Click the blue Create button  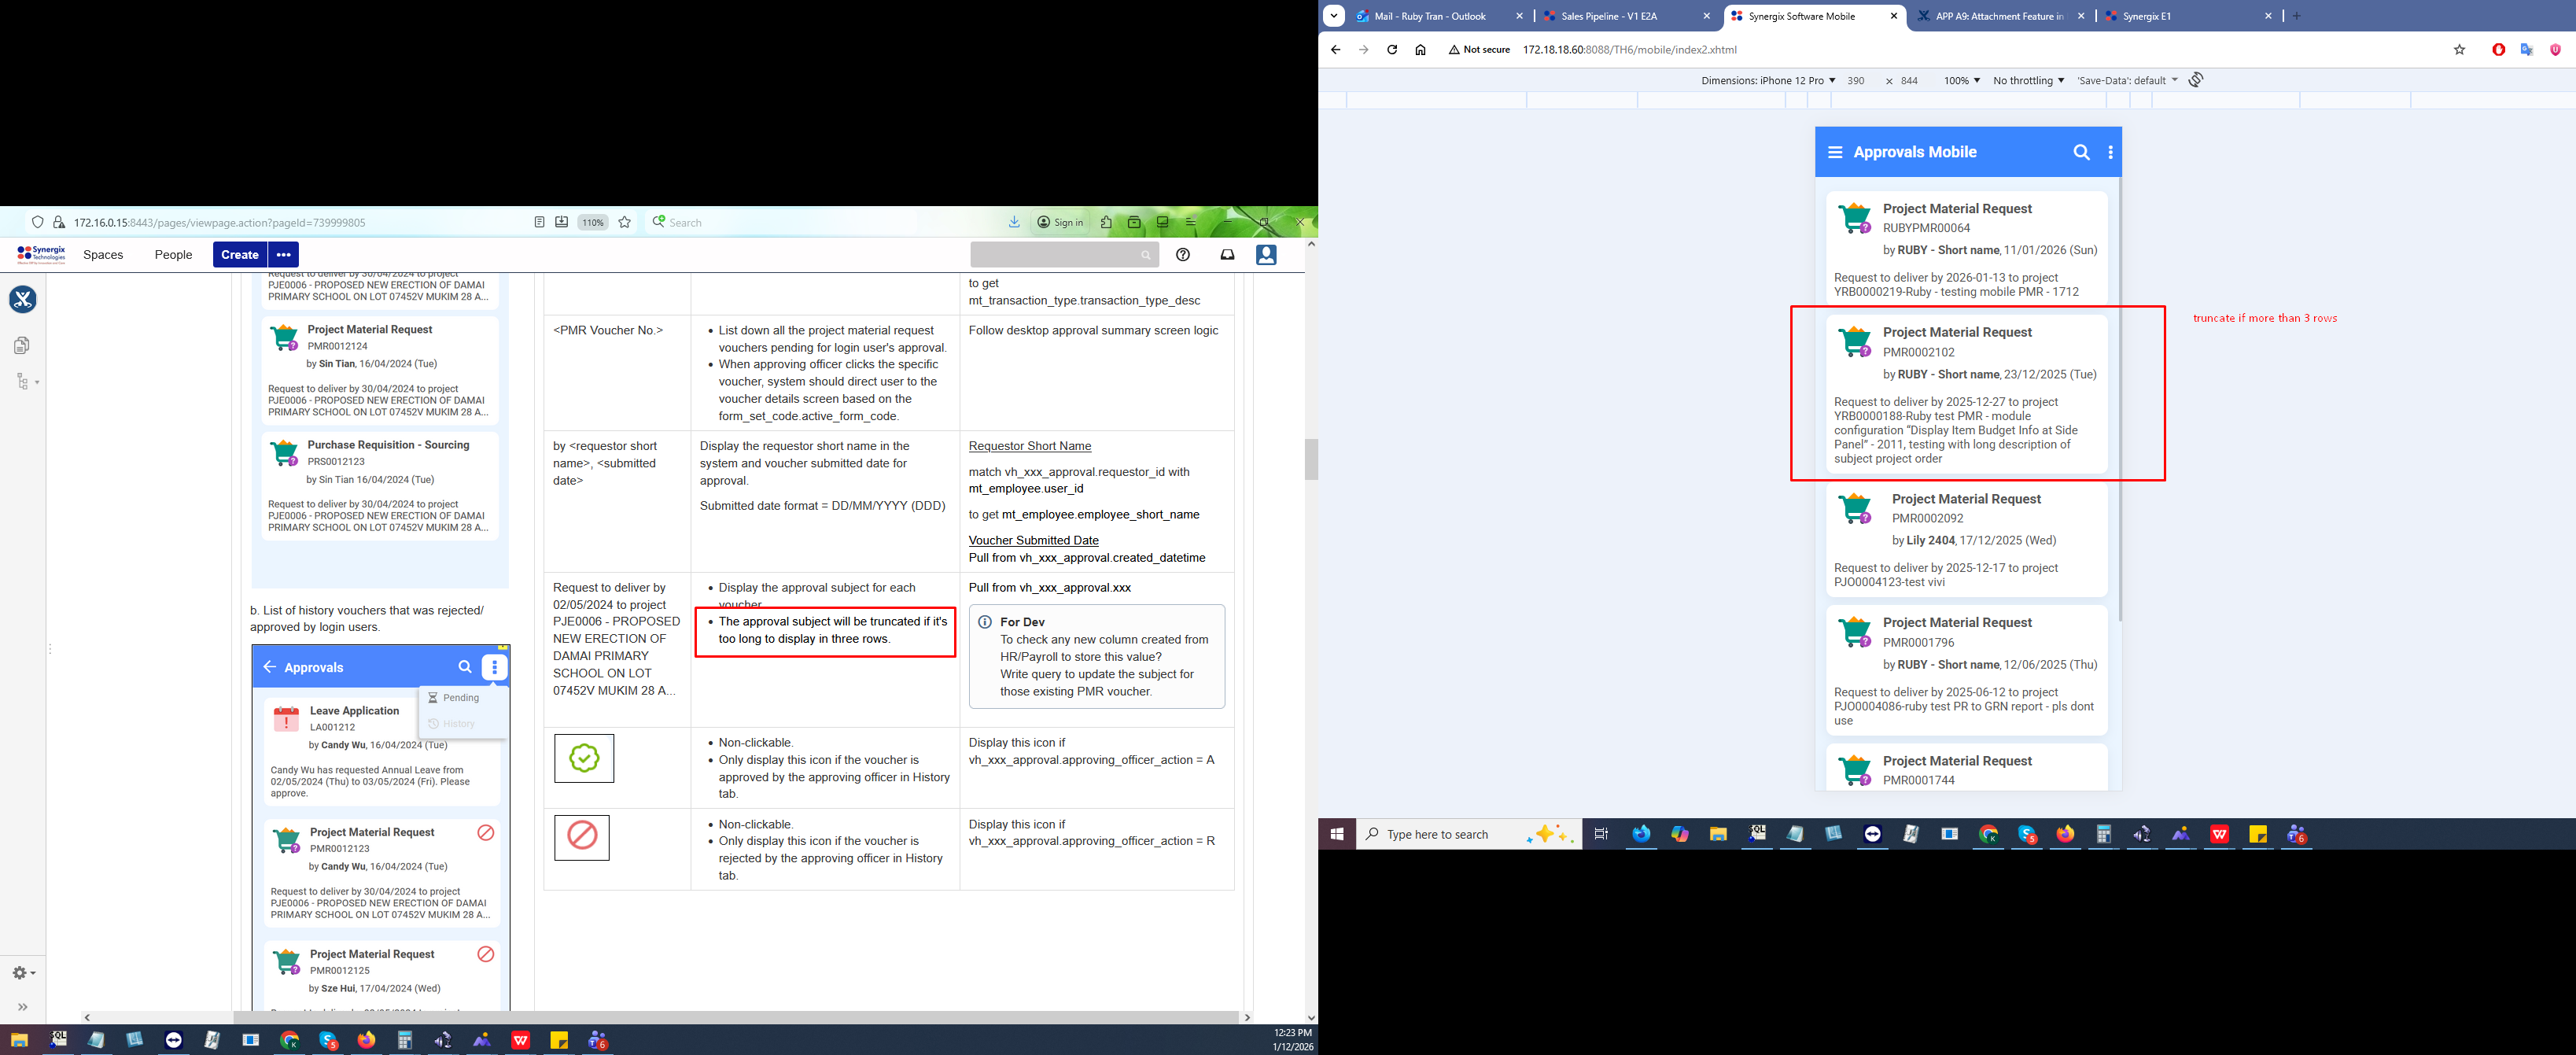(x=239, y=255)
